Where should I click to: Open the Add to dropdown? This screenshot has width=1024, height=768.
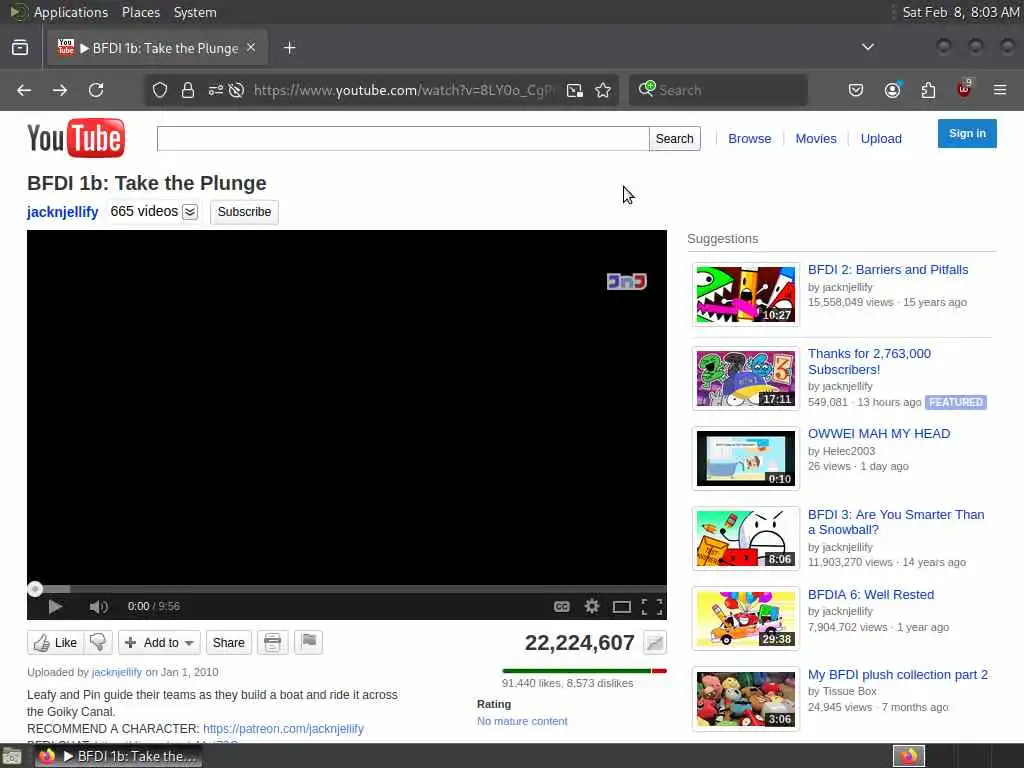[159, 643]
